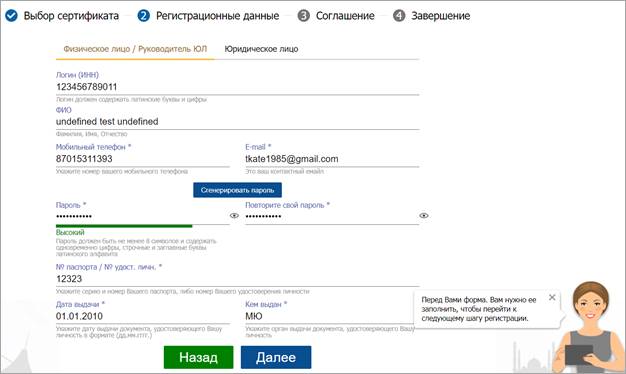
Task: Click the Логин (ИНН) label
Action: [x=77, y=75]
